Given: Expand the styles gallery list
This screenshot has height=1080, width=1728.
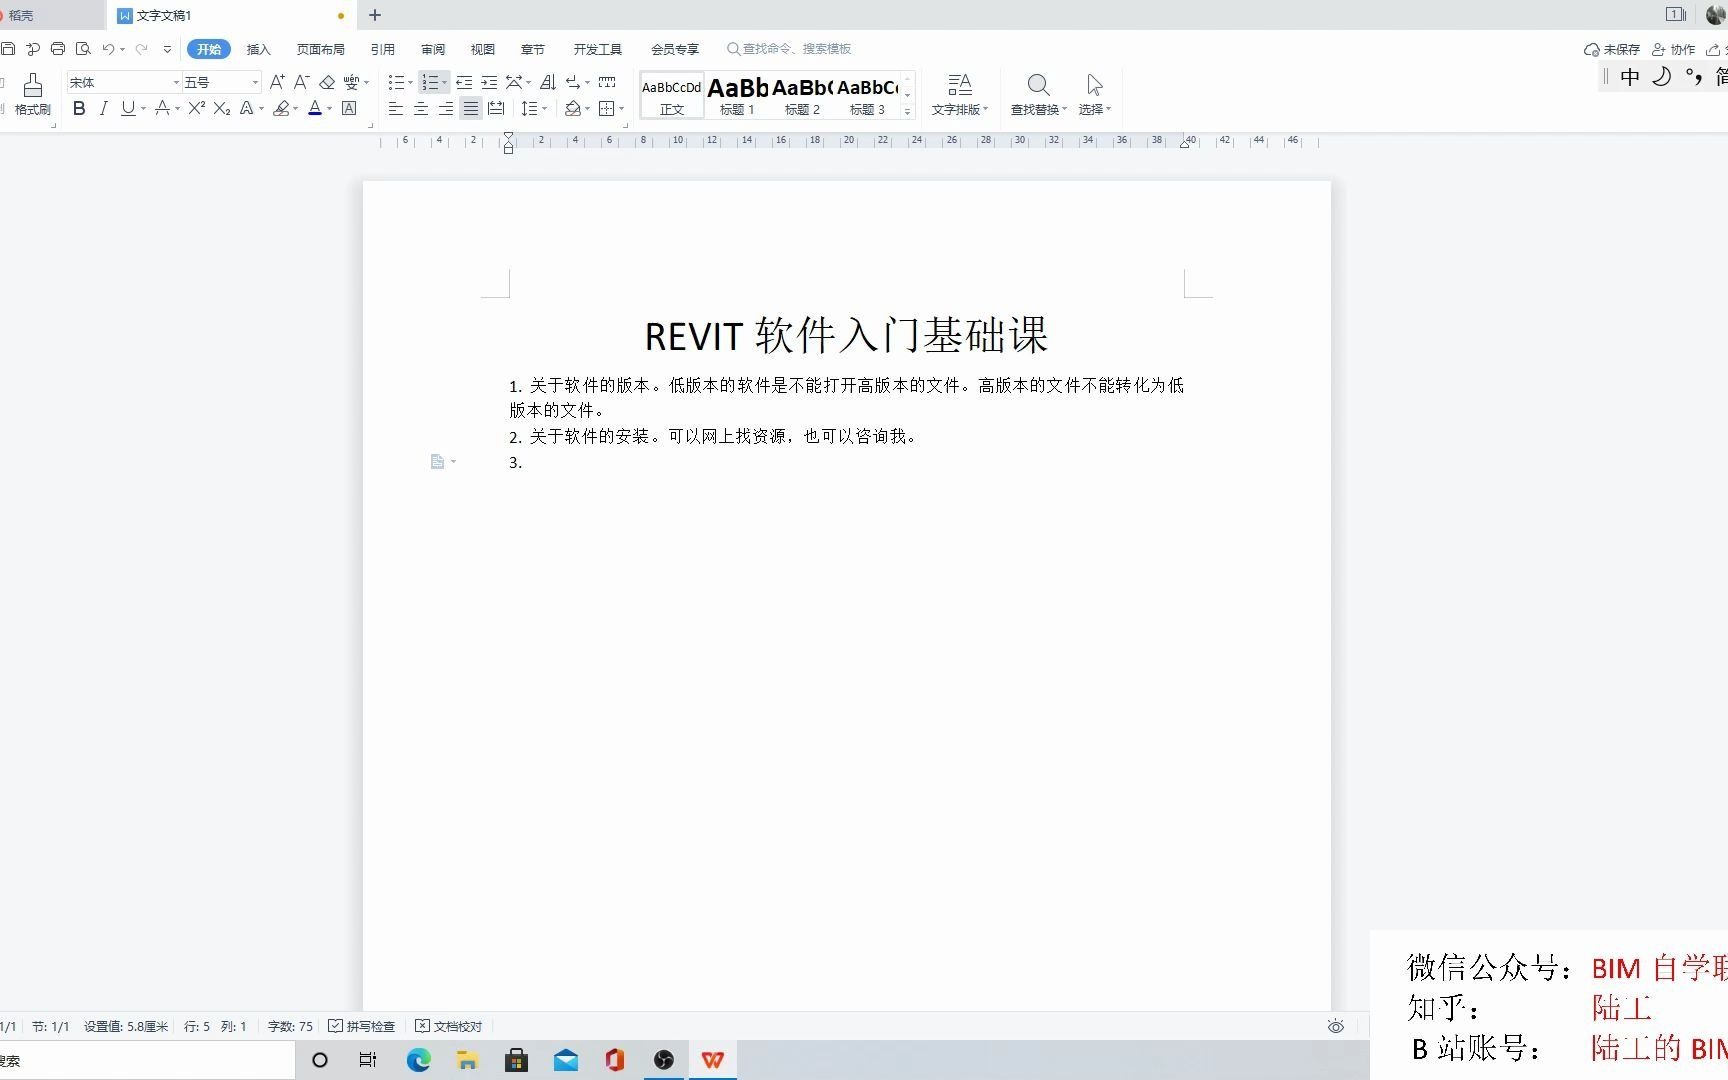Looking at the screenshot, I should [907, 111].
